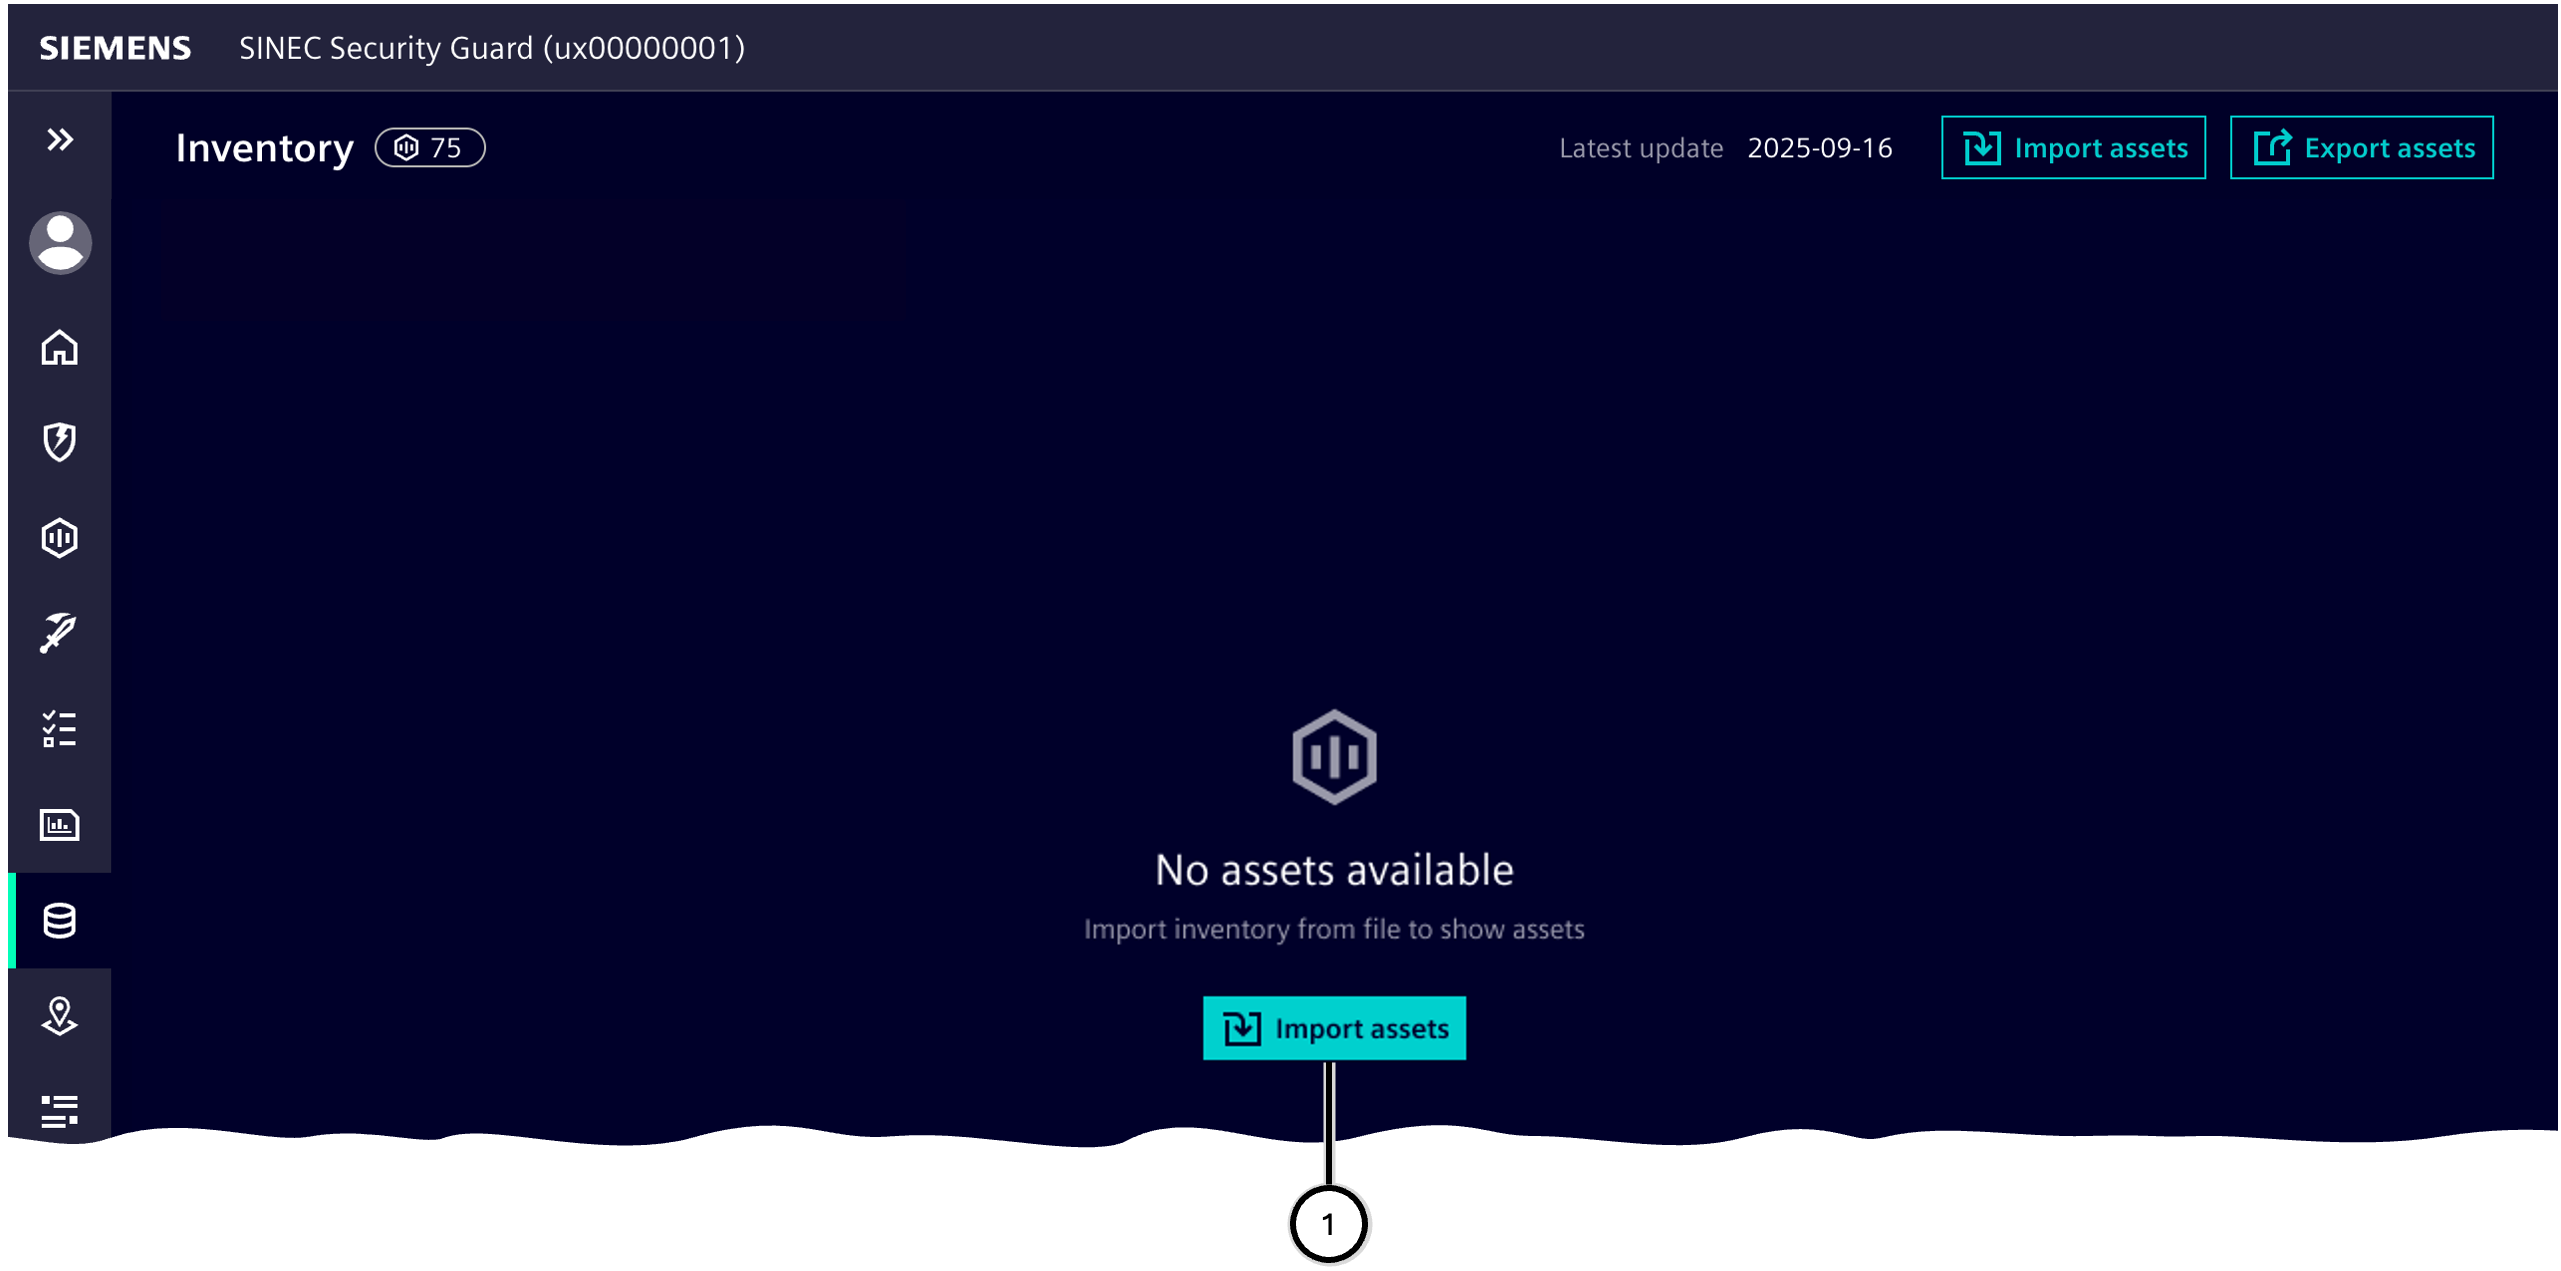Go to Home icon in sidebar

[x=60, y=348]
